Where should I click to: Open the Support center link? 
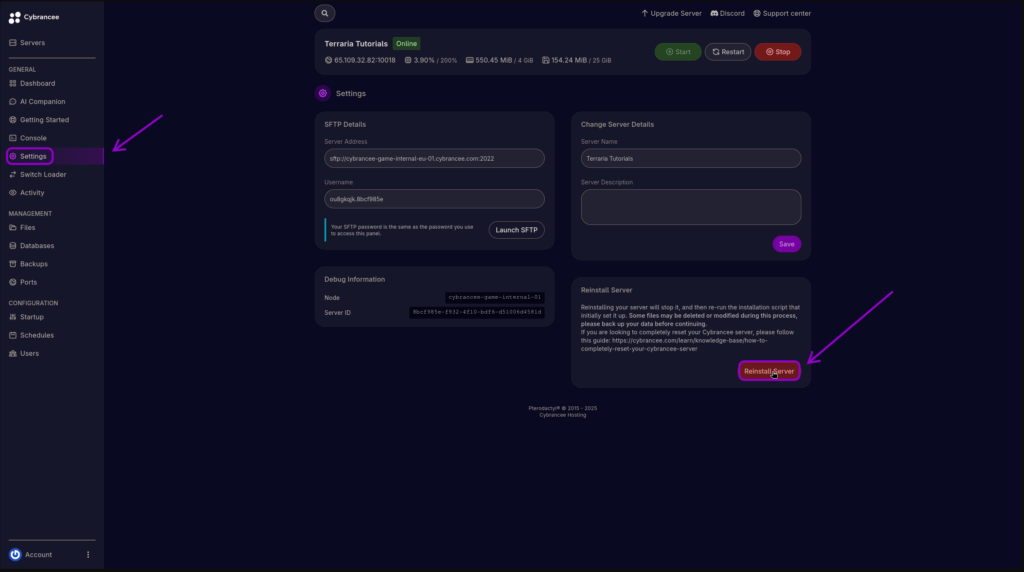click(782, 13)
